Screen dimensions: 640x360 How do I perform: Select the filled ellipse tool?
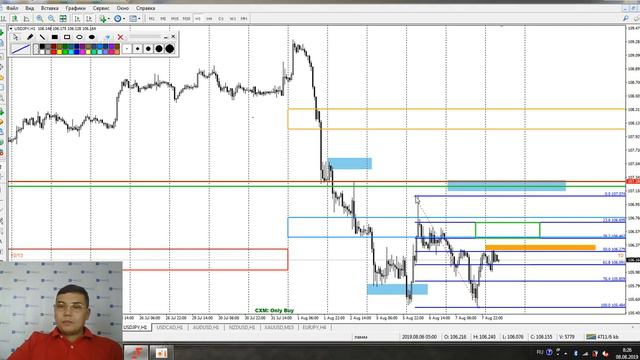[92, 37]
